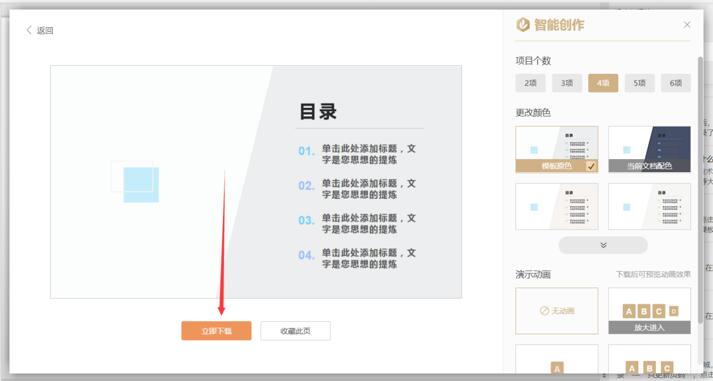Viewport: 713px width, 381px height.
Task: Select 4项 item count
Action: point(603,83)
